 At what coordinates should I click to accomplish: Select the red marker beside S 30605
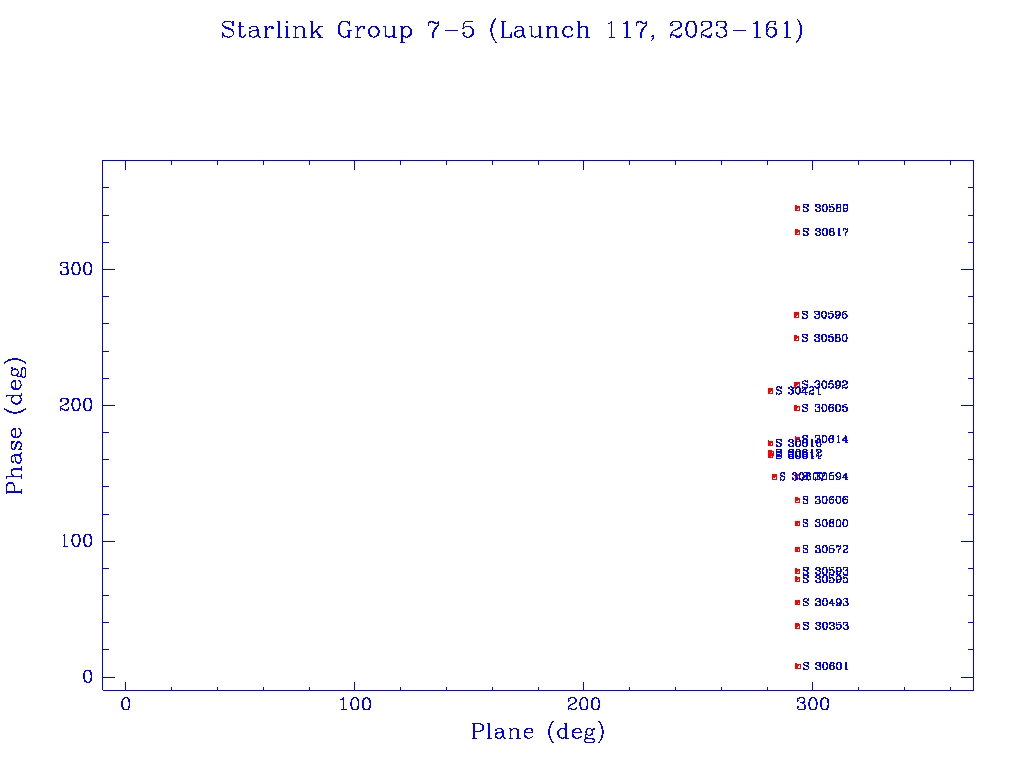797,408
